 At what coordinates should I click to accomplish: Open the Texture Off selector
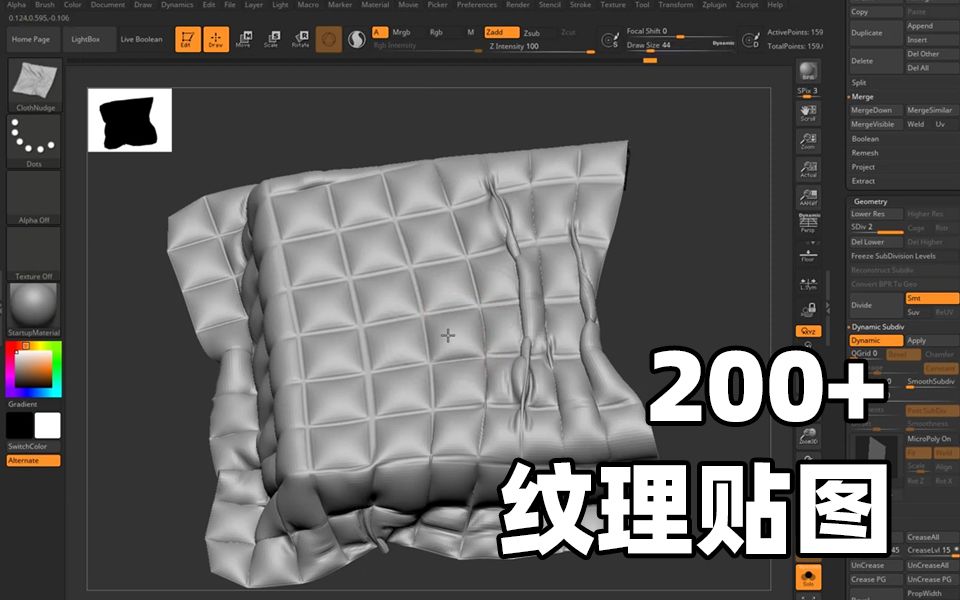(x=34, y=255)
